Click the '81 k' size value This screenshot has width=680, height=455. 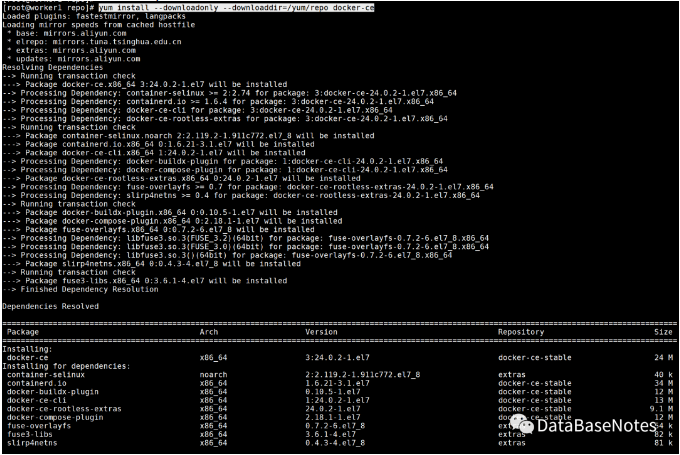pyautogui.click(x=664, y=443)
